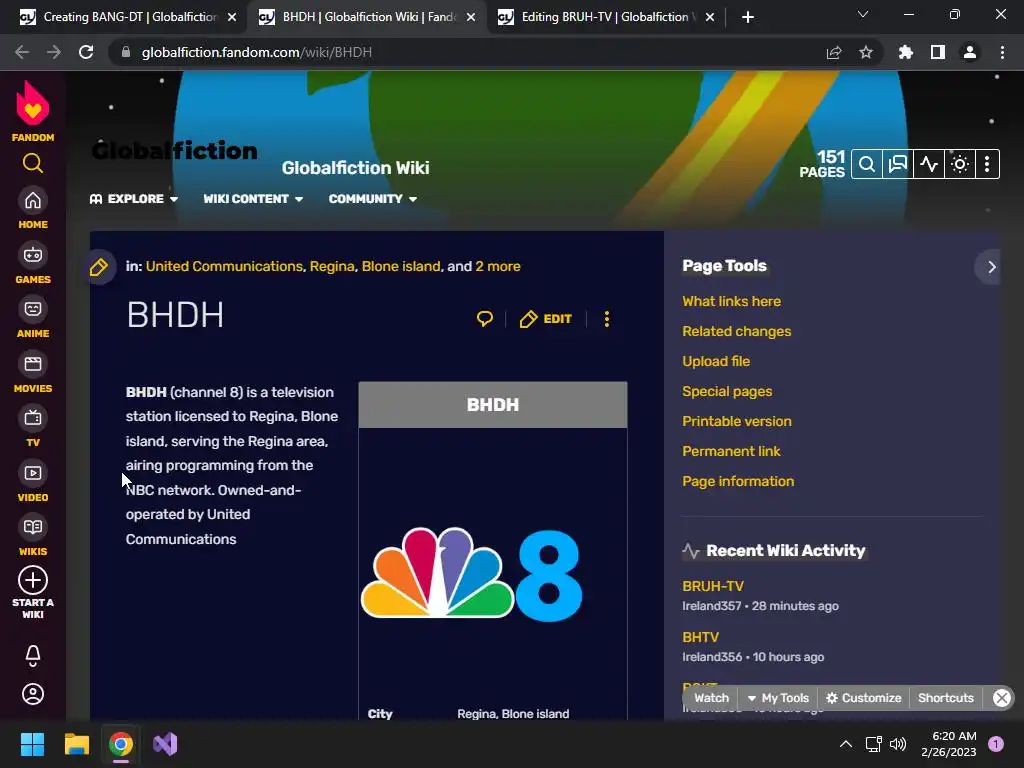Toggle light/dark theme sun icon
The image size is (1024, 768).
point(959,164)
